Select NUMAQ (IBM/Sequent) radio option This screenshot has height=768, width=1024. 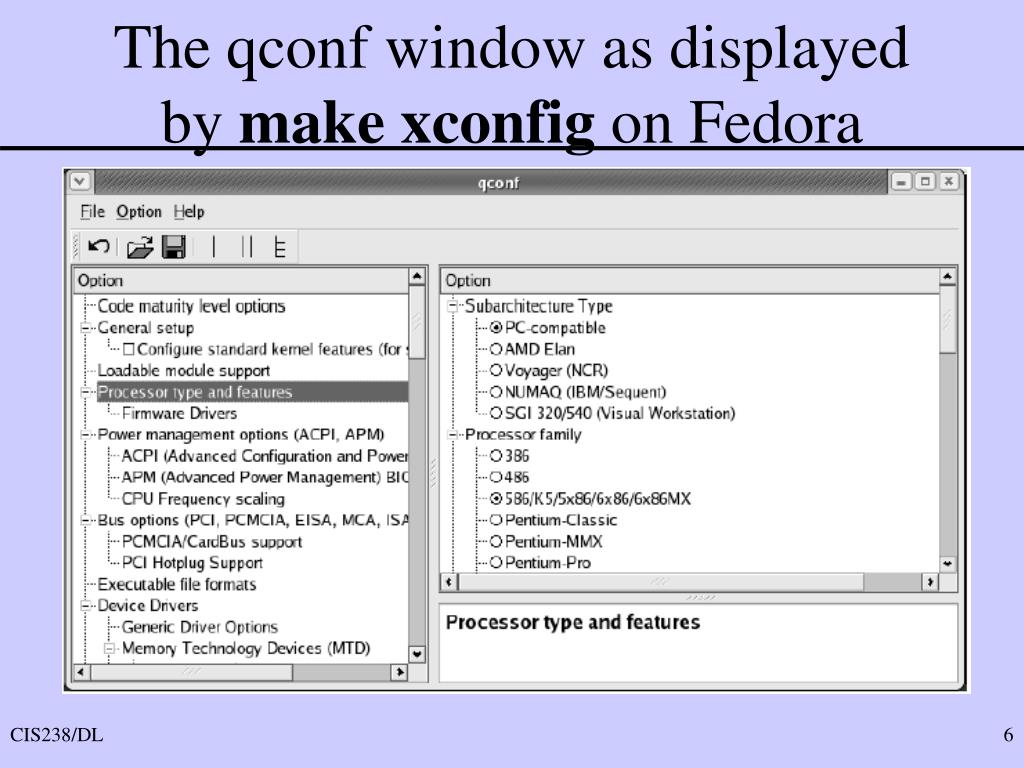point(496,392)
